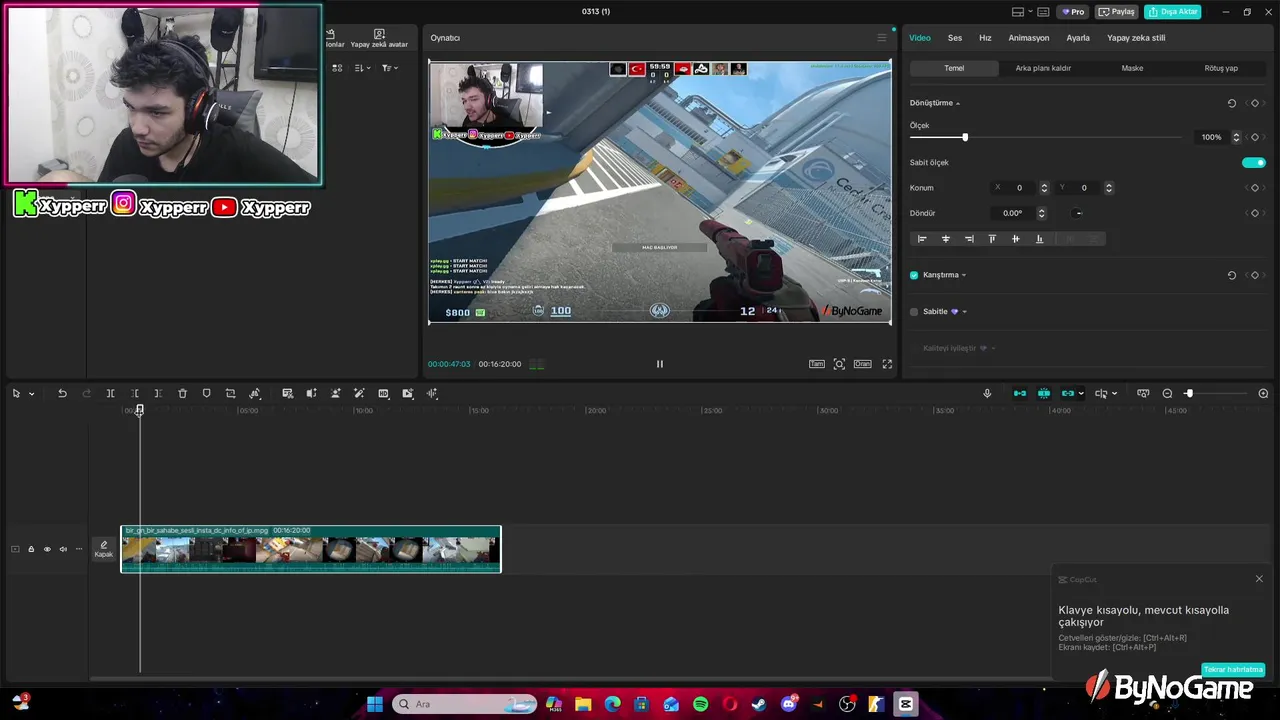Open the audio waveform tool in toolbar
Viewport: 1280px width, 720px height.
pyautogui.click(x=432, y=393)
